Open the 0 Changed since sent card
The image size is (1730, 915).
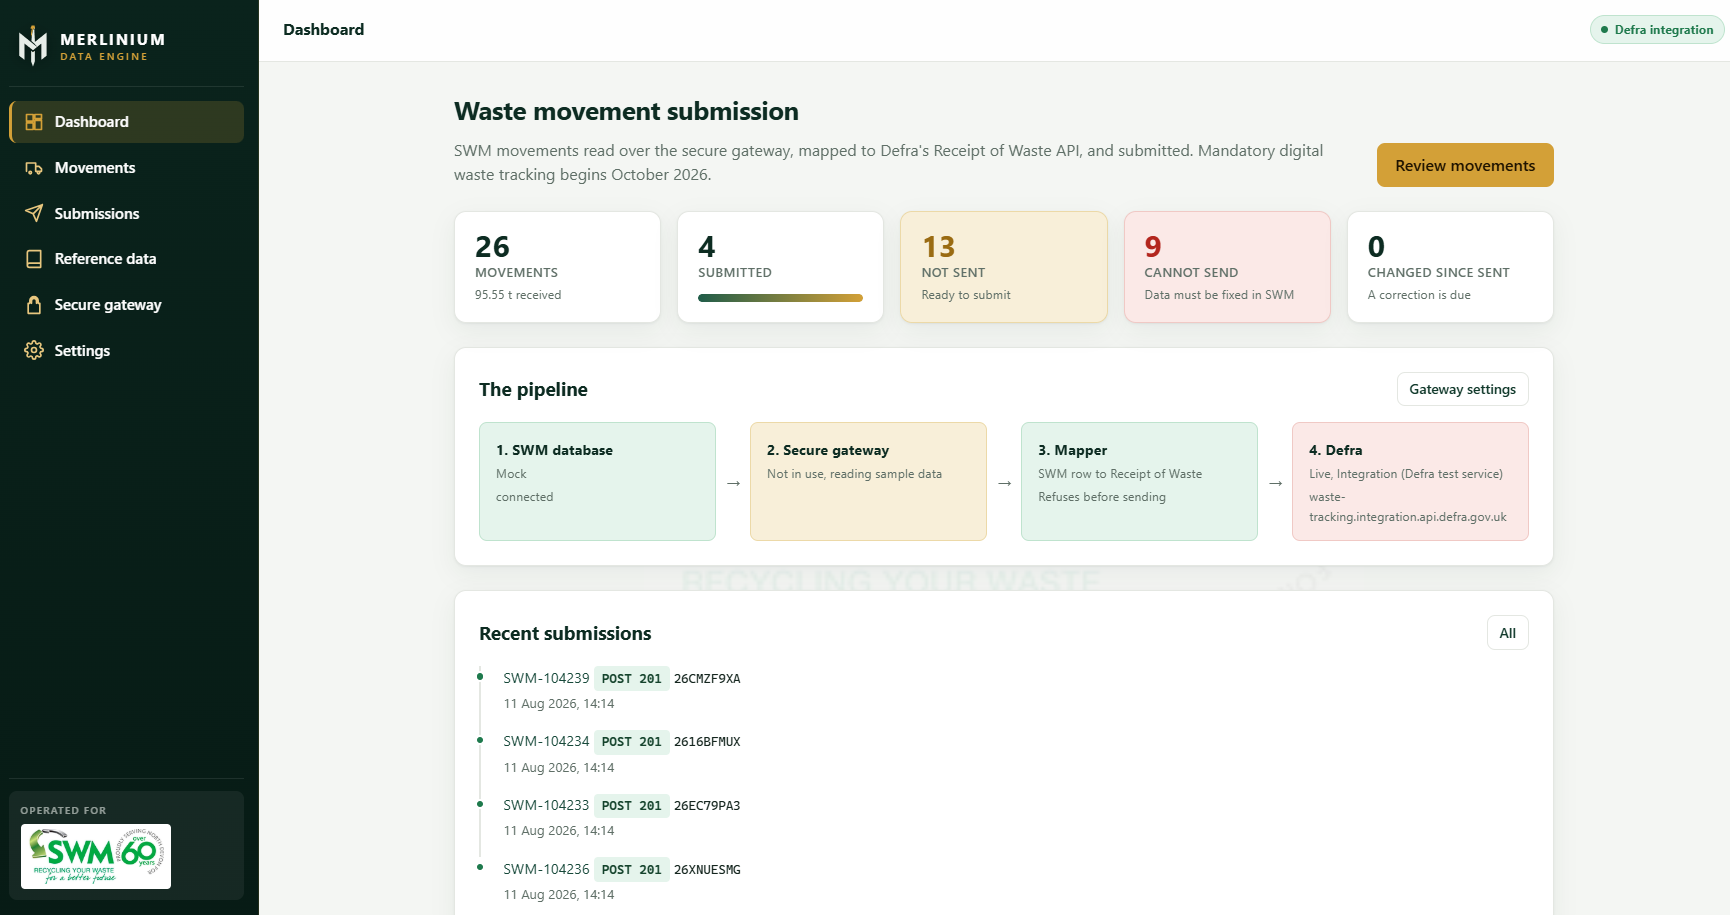pyautogui.click(x=1450, y=267)
